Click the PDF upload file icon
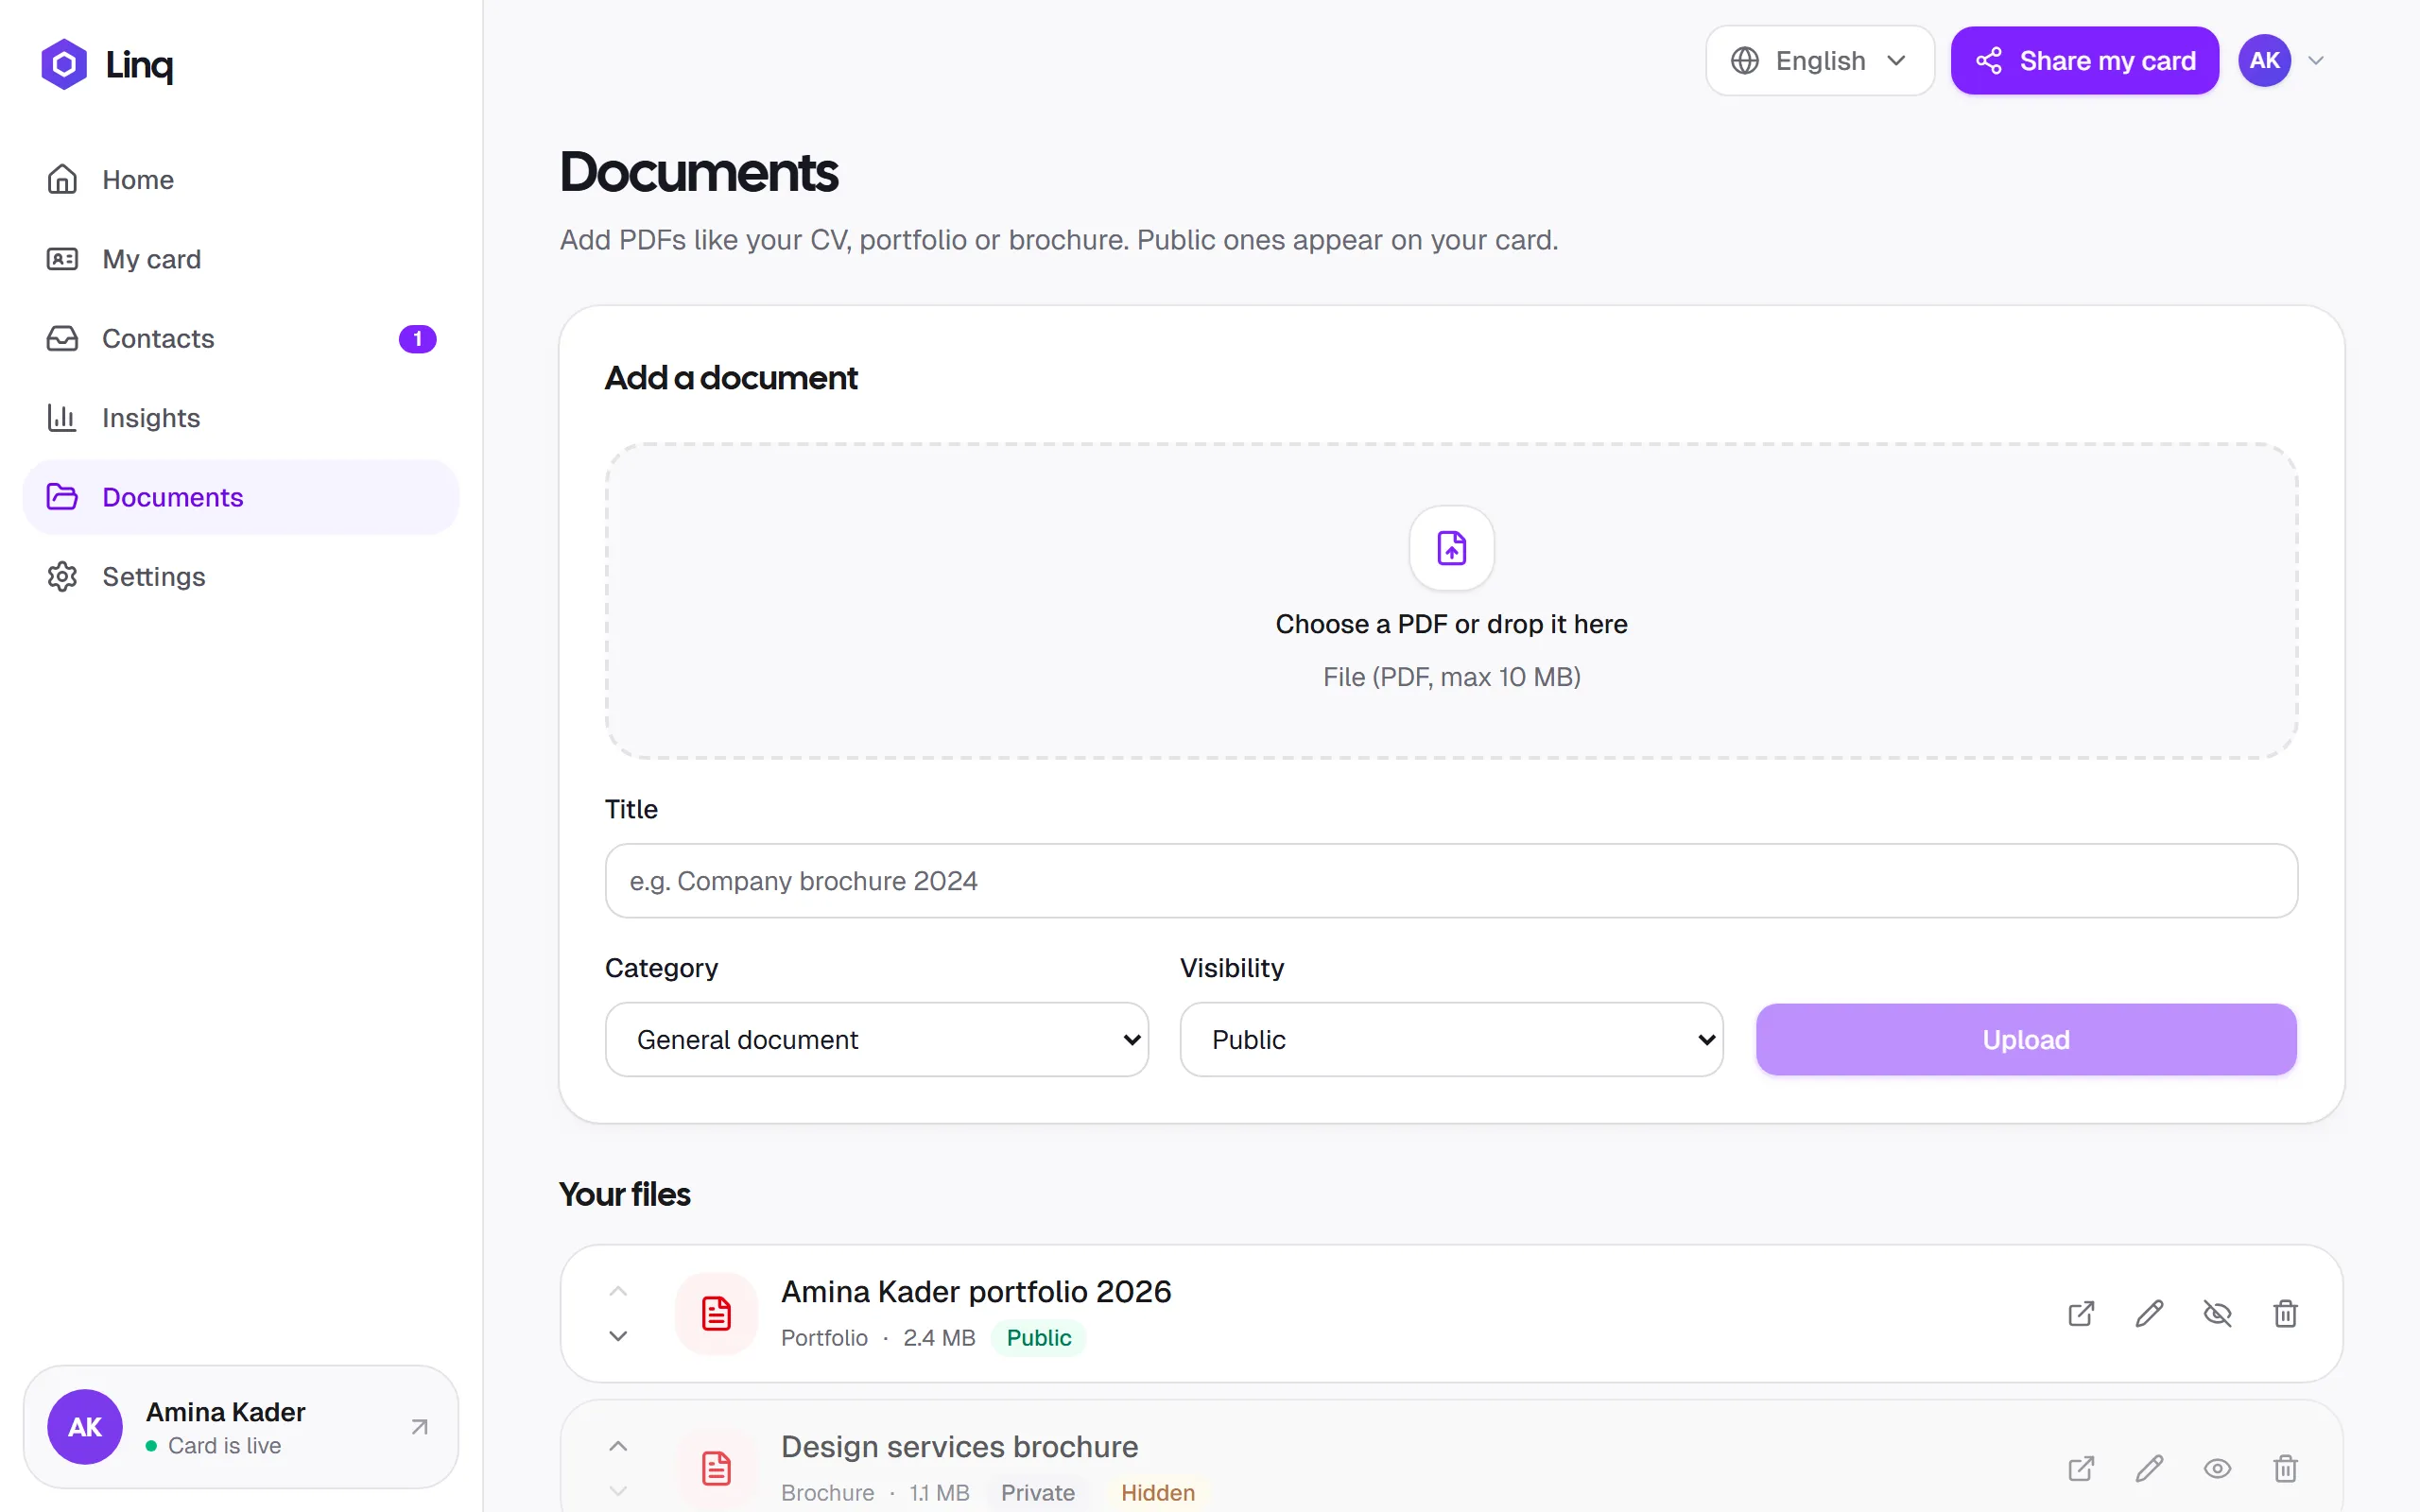Image resolution: width=2420 pixels, height=1512 pixels. tap(1451, 548)
